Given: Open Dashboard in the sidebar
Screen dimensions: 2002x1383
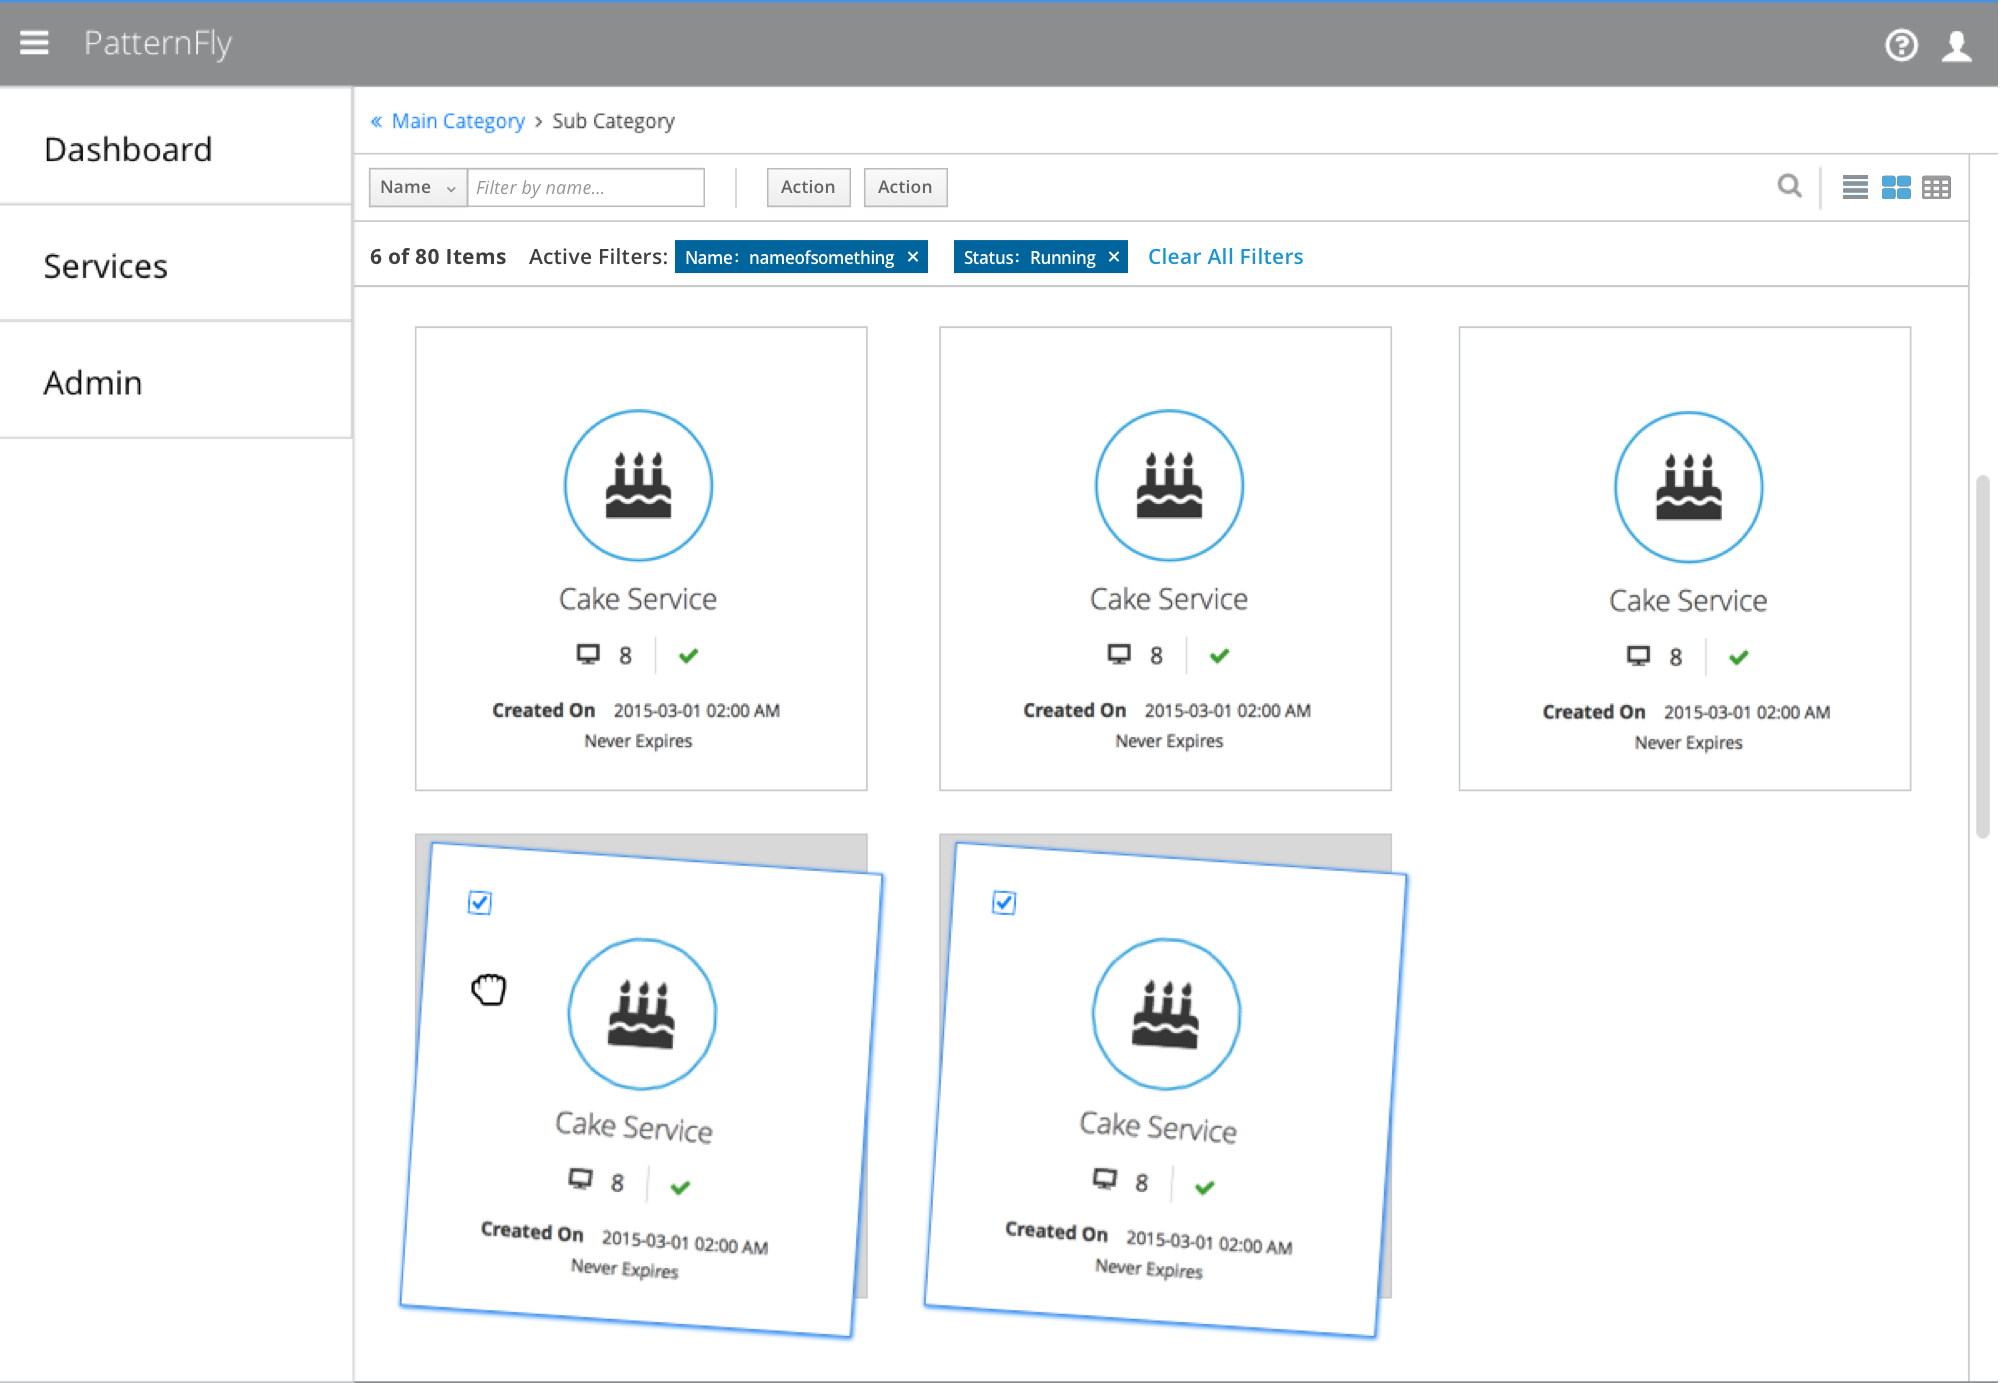Looking at the screenshot, I should click(x=128, y=149).
